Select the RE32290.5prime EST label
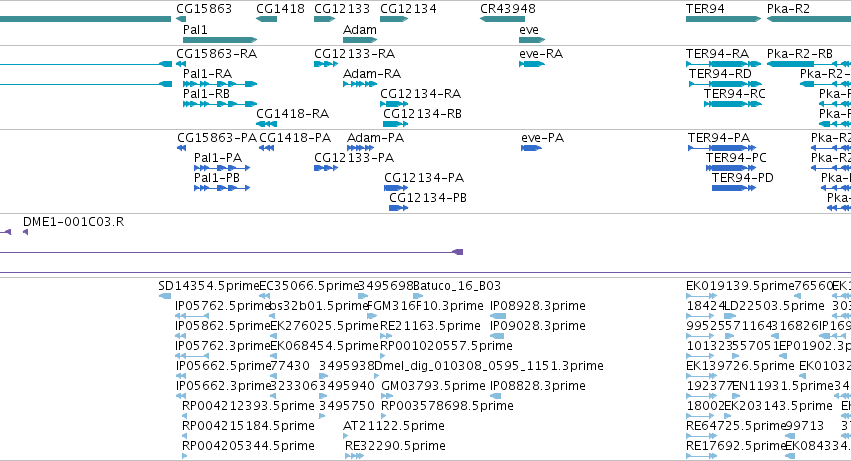 point(396,447)
